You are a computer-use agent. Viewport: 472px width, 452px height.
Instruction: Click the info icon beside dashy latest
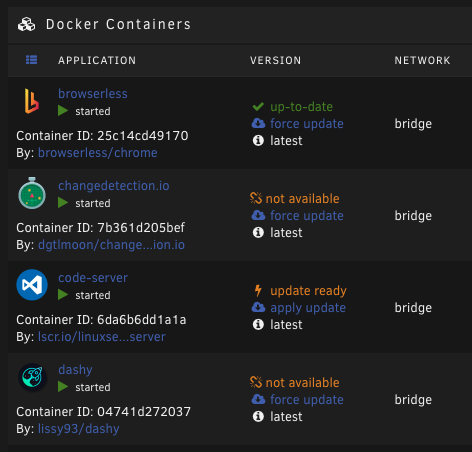258,417
